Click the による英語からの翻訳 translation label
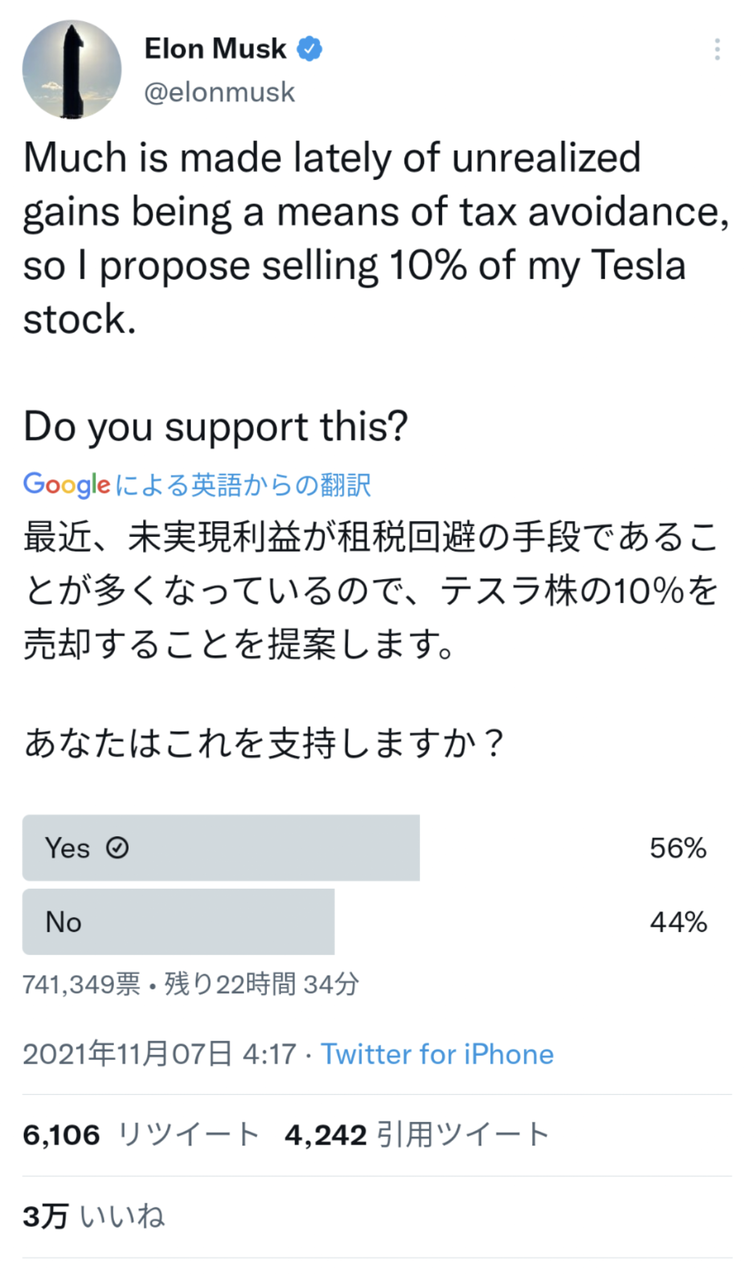This screenshot has height=1280, width=754. (x=243, y=486)
